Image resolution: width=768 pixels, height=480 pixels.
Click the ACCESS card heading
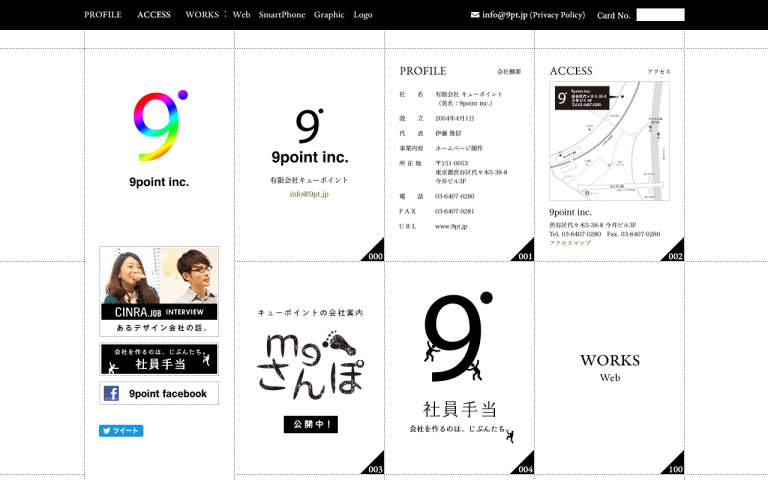tap(571, 71)
